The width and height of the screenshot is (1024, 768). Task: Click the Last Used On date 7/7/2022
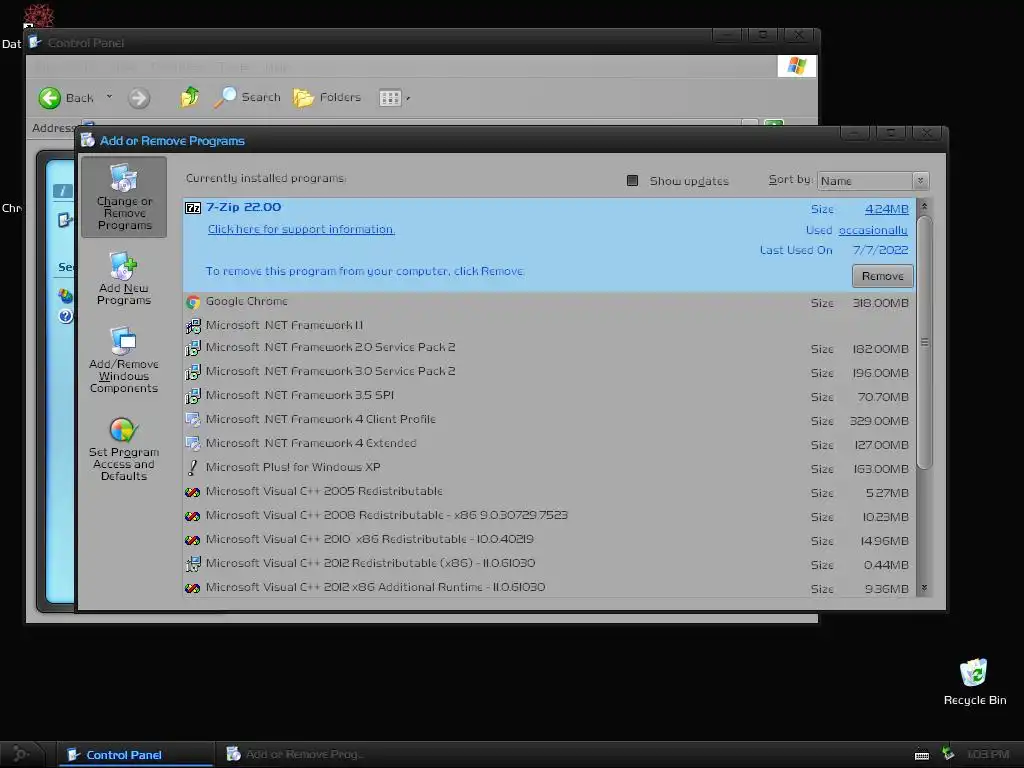880,250
